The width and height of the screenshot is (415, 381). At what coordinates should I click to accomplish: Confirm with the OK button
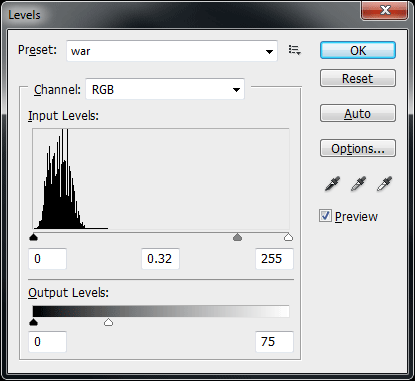(358, 50)
